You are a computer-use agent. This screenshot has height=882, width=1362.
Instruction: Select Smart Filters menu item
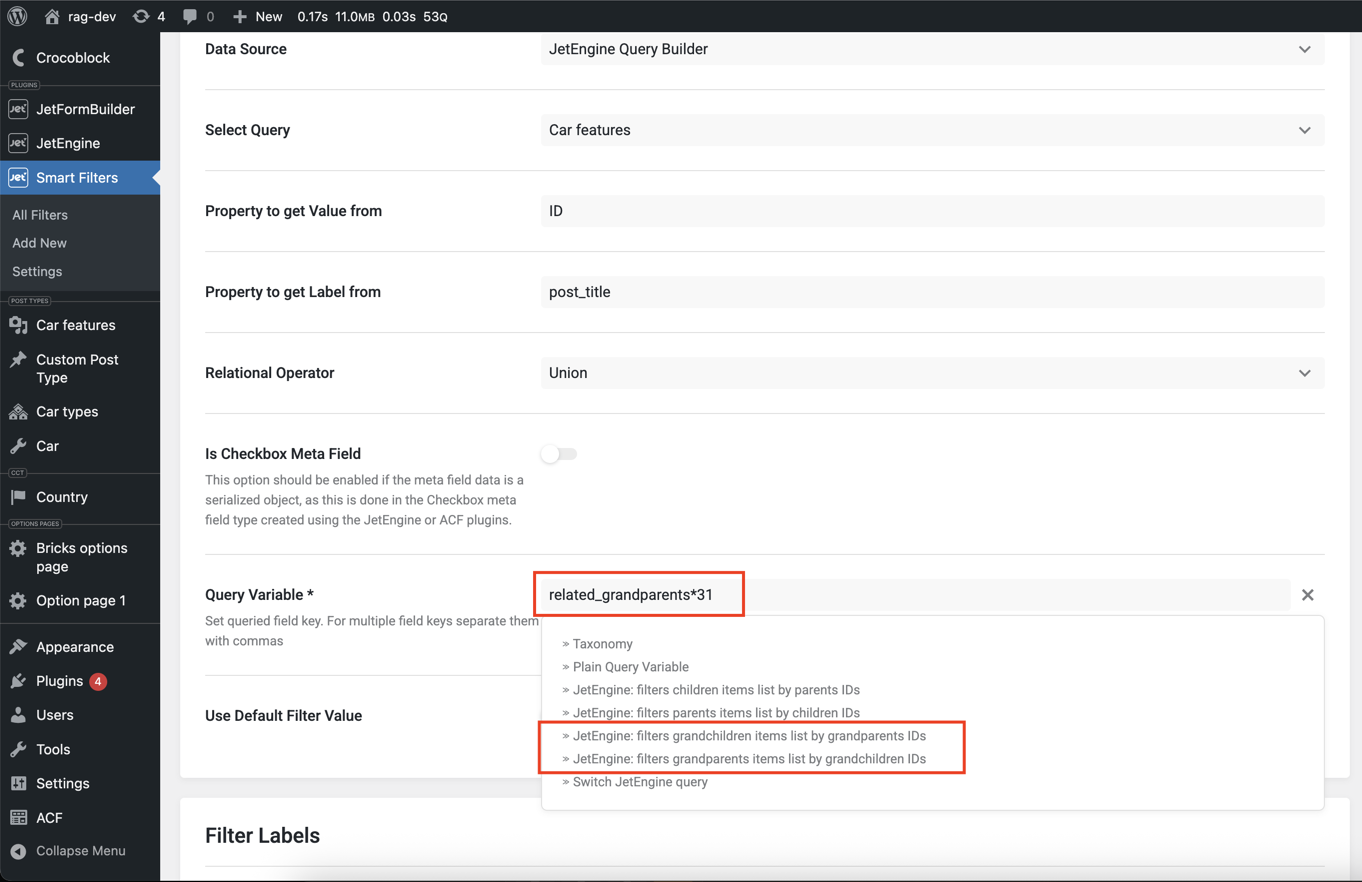pos(80,178)
